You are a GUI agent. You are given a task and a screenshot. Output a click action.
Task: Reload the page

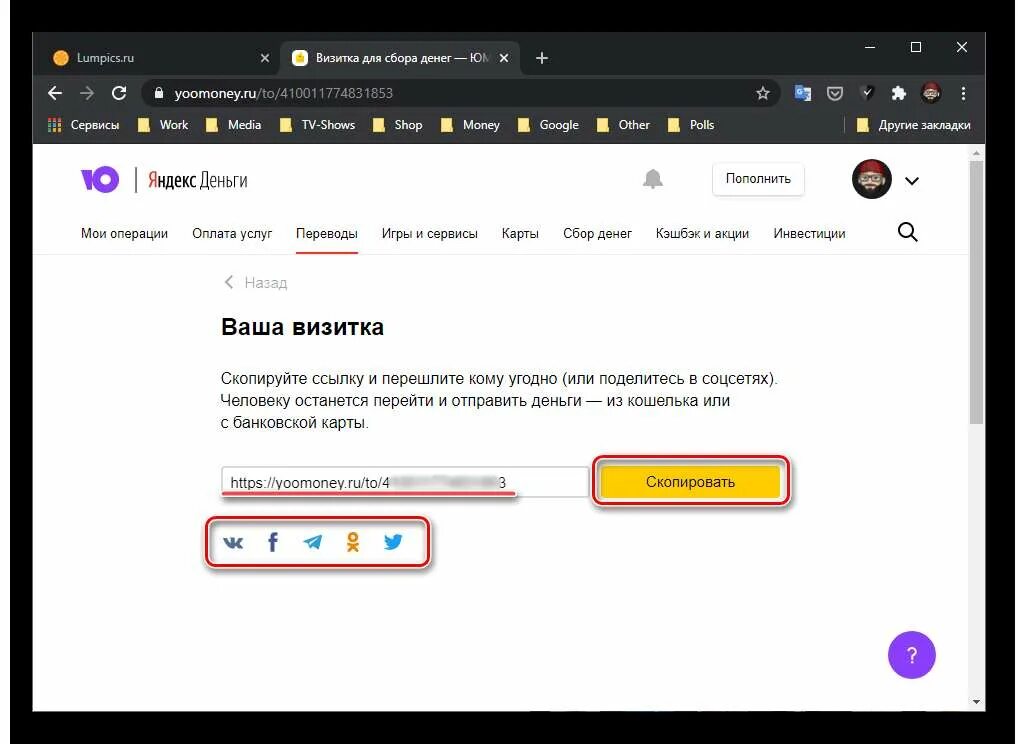tap(119, 93)
